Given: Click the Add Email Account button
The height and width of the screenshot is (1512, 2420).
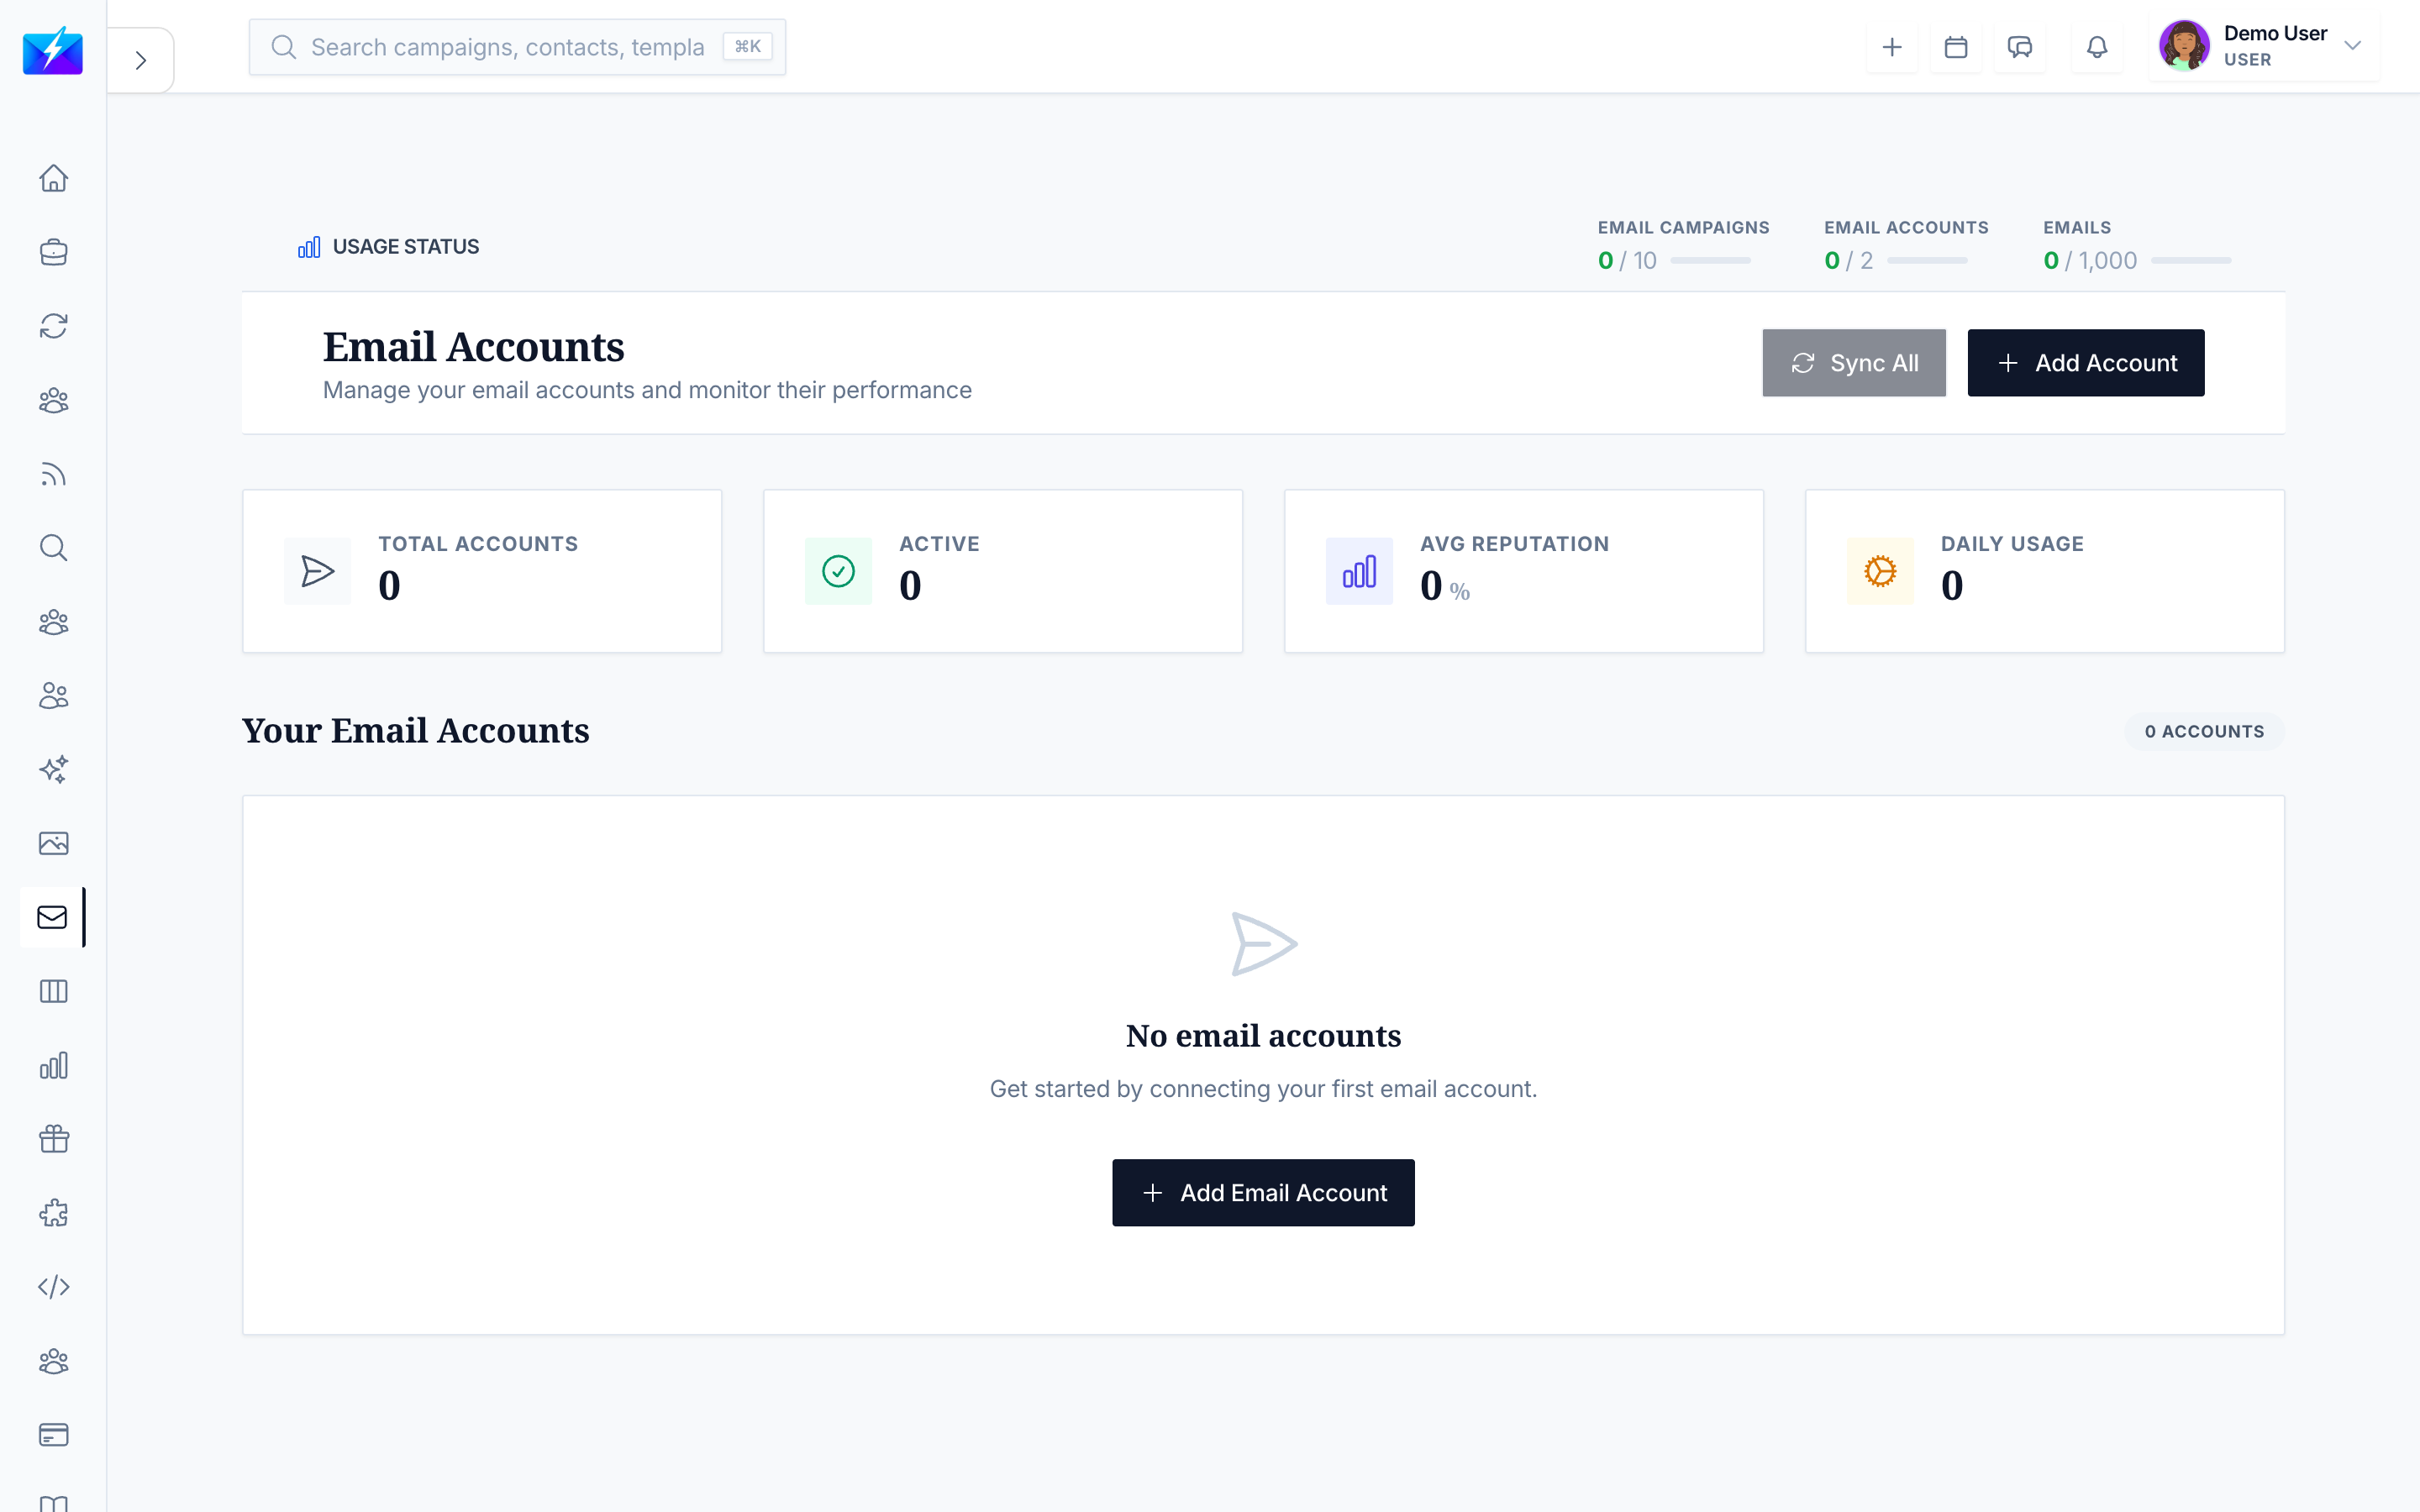Looking at the screenshot, I should point(1263,1193).
